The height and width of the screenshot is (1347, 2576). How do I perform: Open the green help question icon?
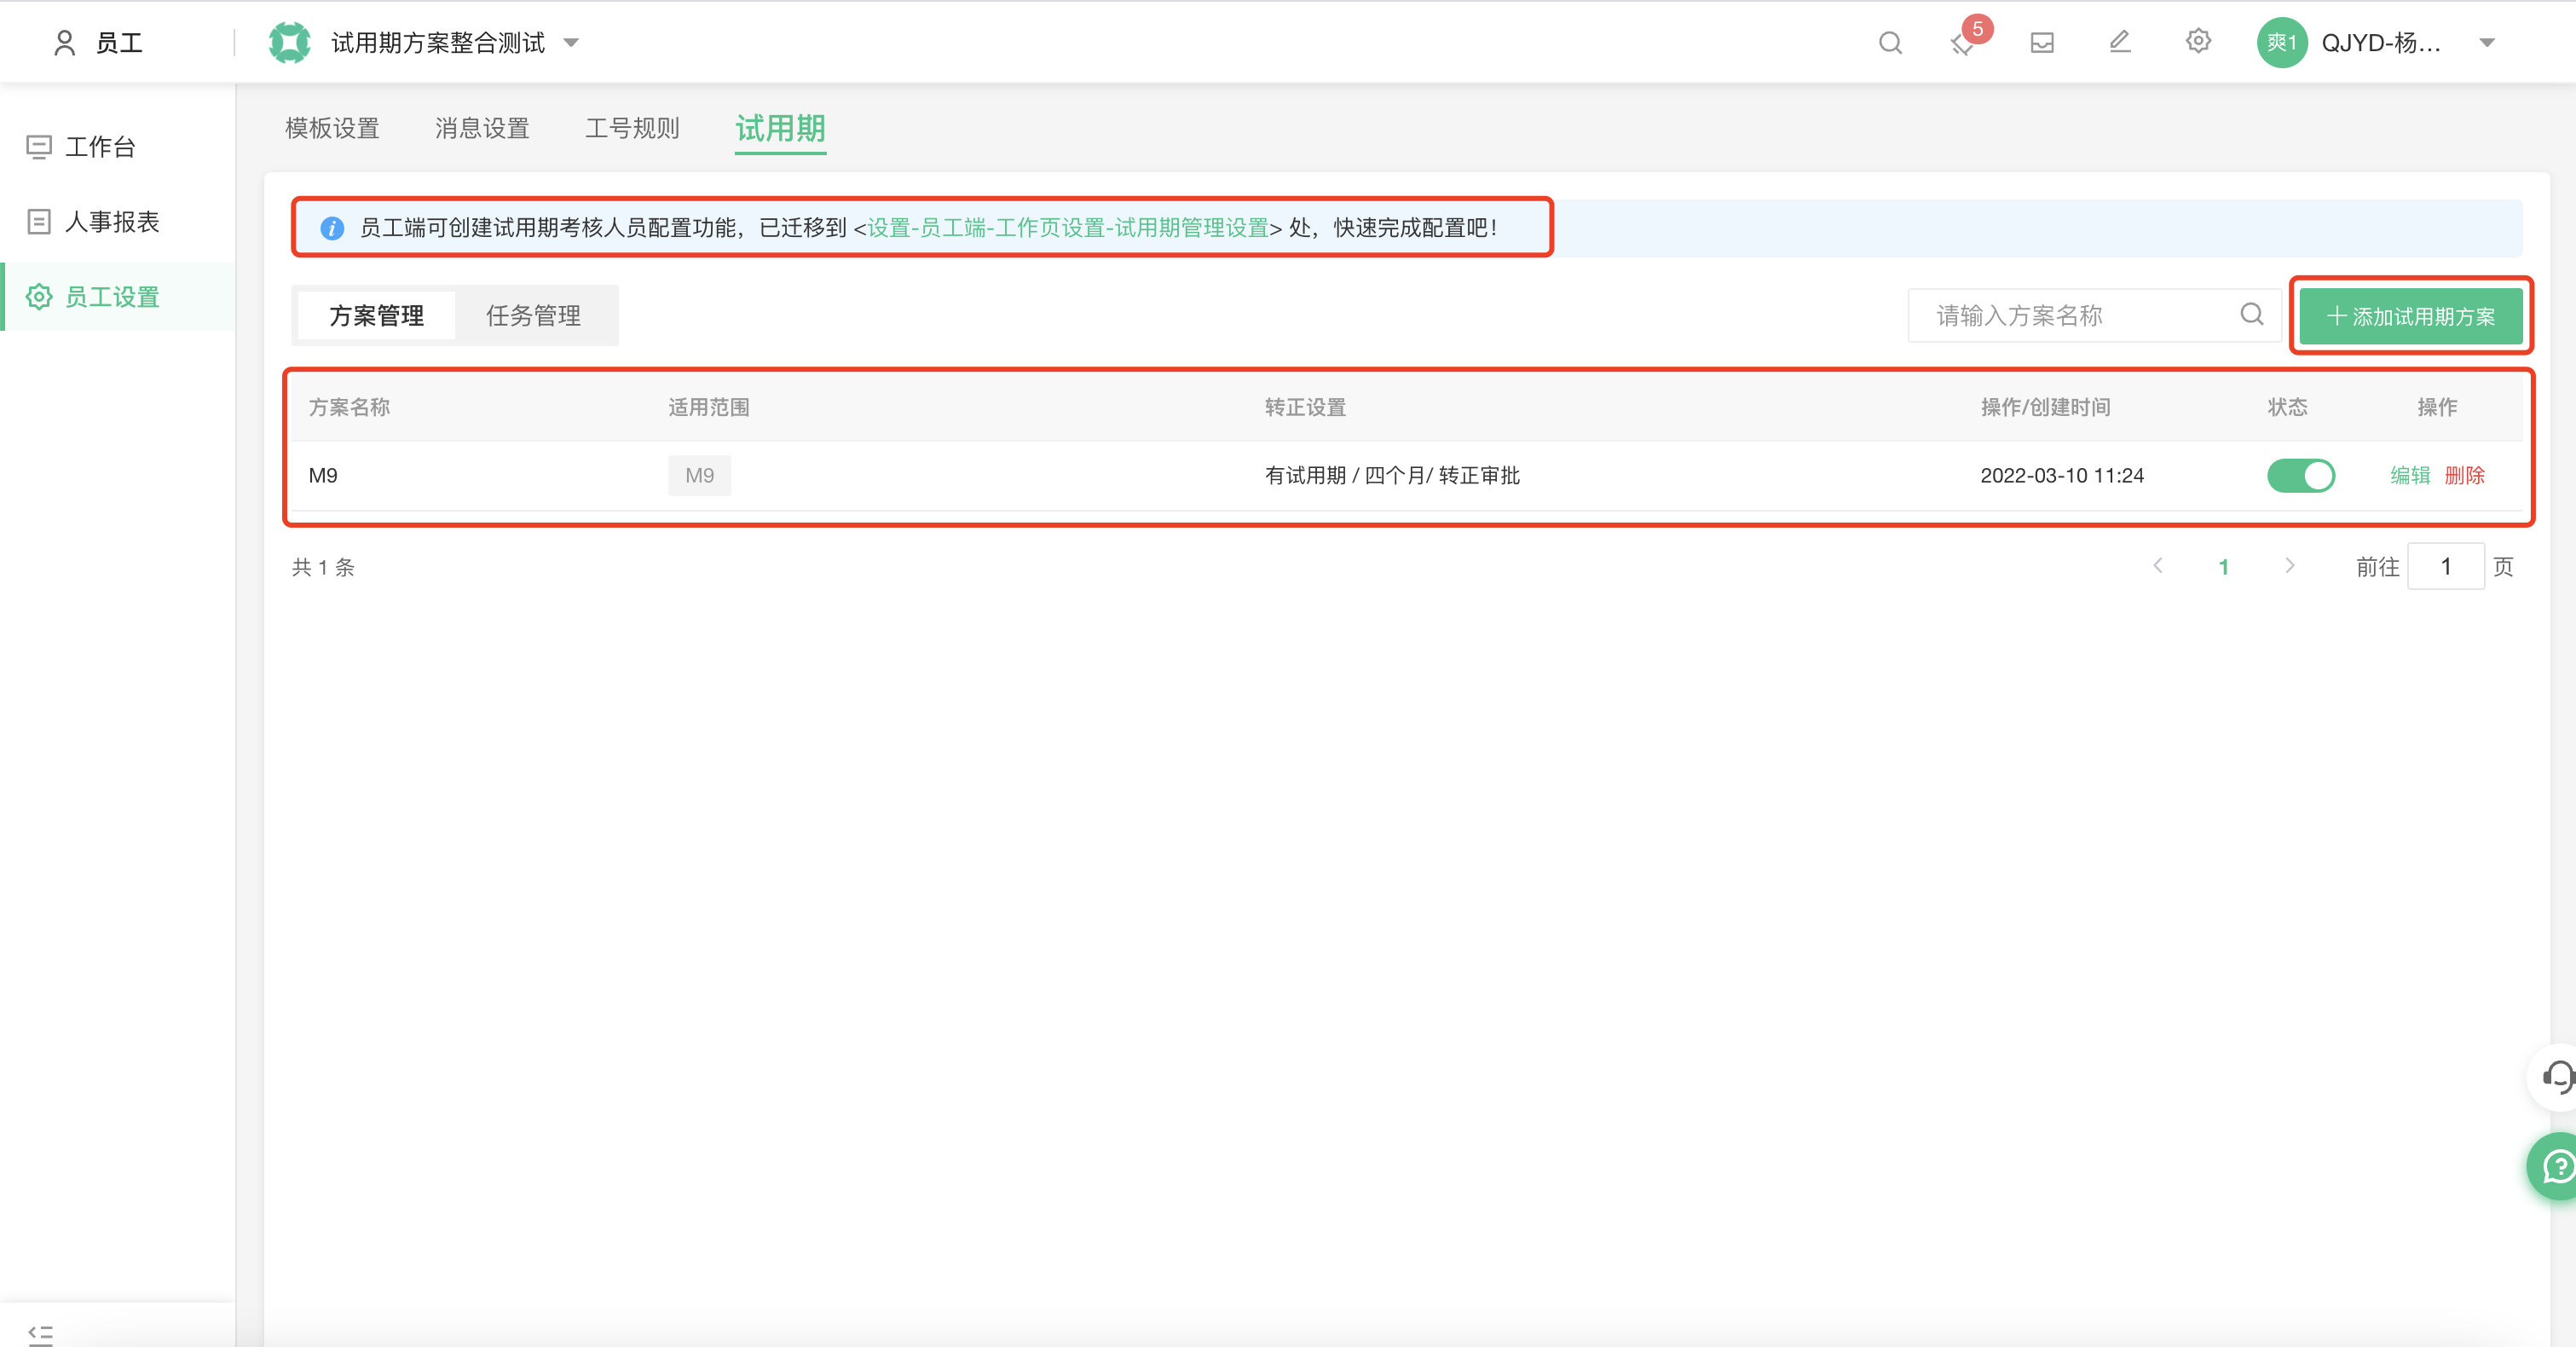tap(2556, 1166)
